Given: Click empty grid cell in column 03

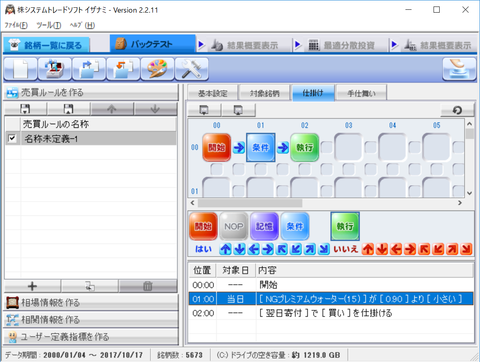Looking at the screenshot, I should tap(348, 147).
